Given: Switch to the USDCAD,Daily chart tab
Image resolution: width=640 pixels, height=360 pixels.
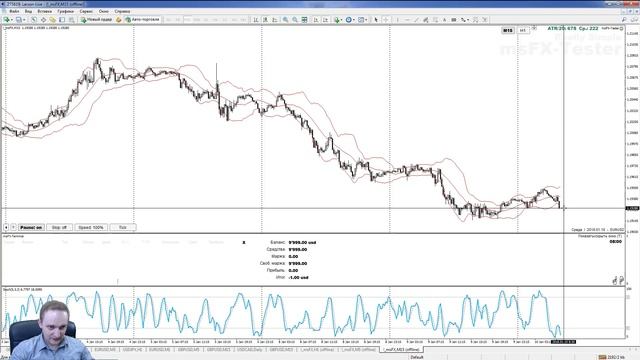Looking at the screenshot, I should pyautogui.click(x=250, y=350).
